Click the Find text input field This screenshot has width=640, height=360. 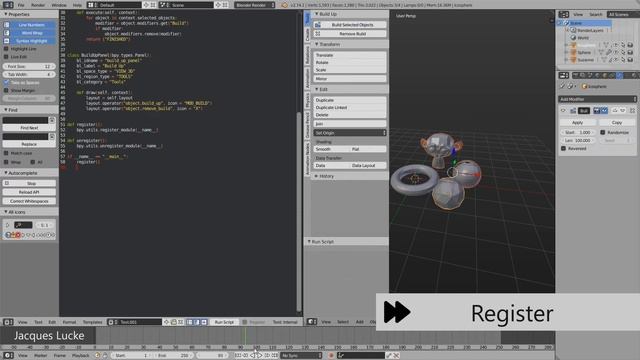point(25,120)
